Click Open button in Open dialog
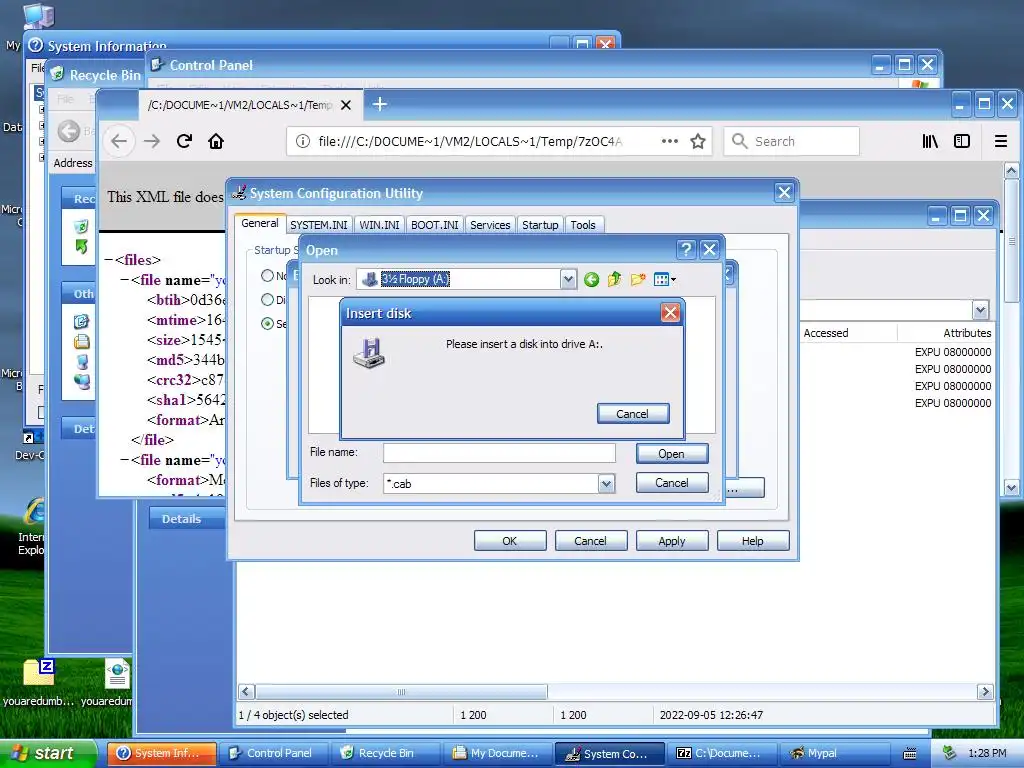The height and width of the screenshot is (768, 1024). click(x=672, y=454)
